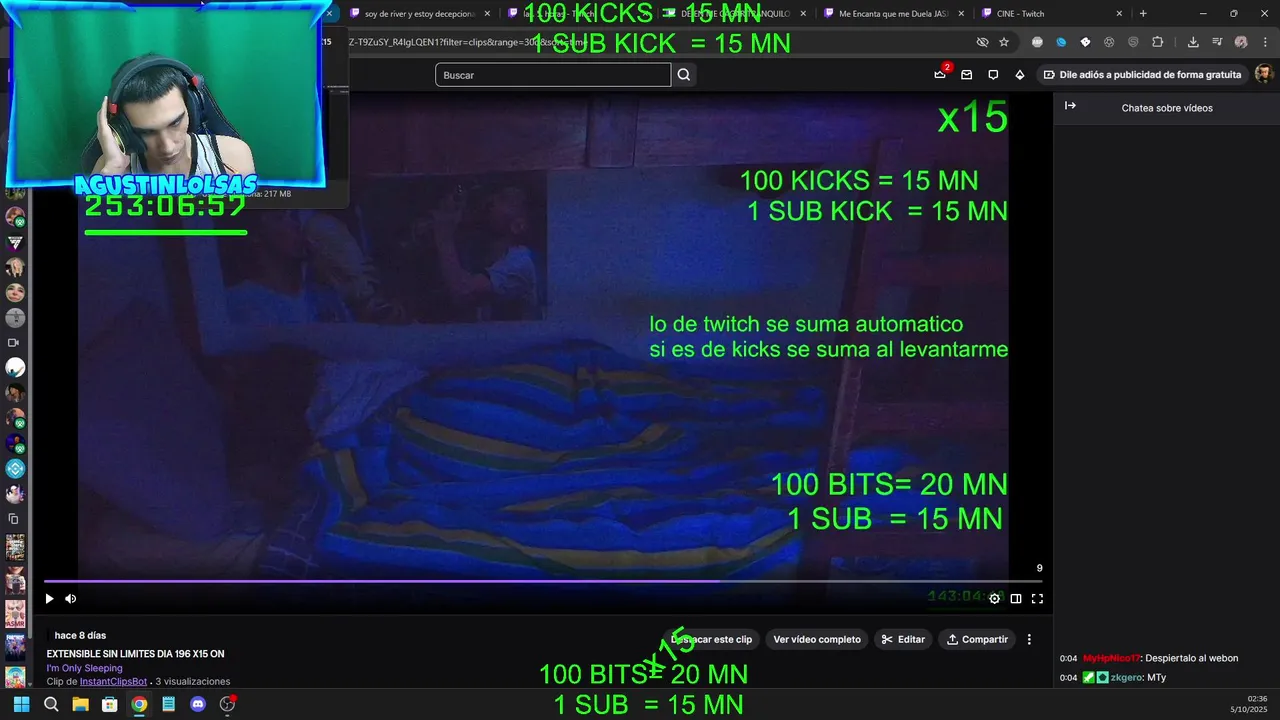
Task: Open sidebar camera icon under channels
Action: click(14, 343)
